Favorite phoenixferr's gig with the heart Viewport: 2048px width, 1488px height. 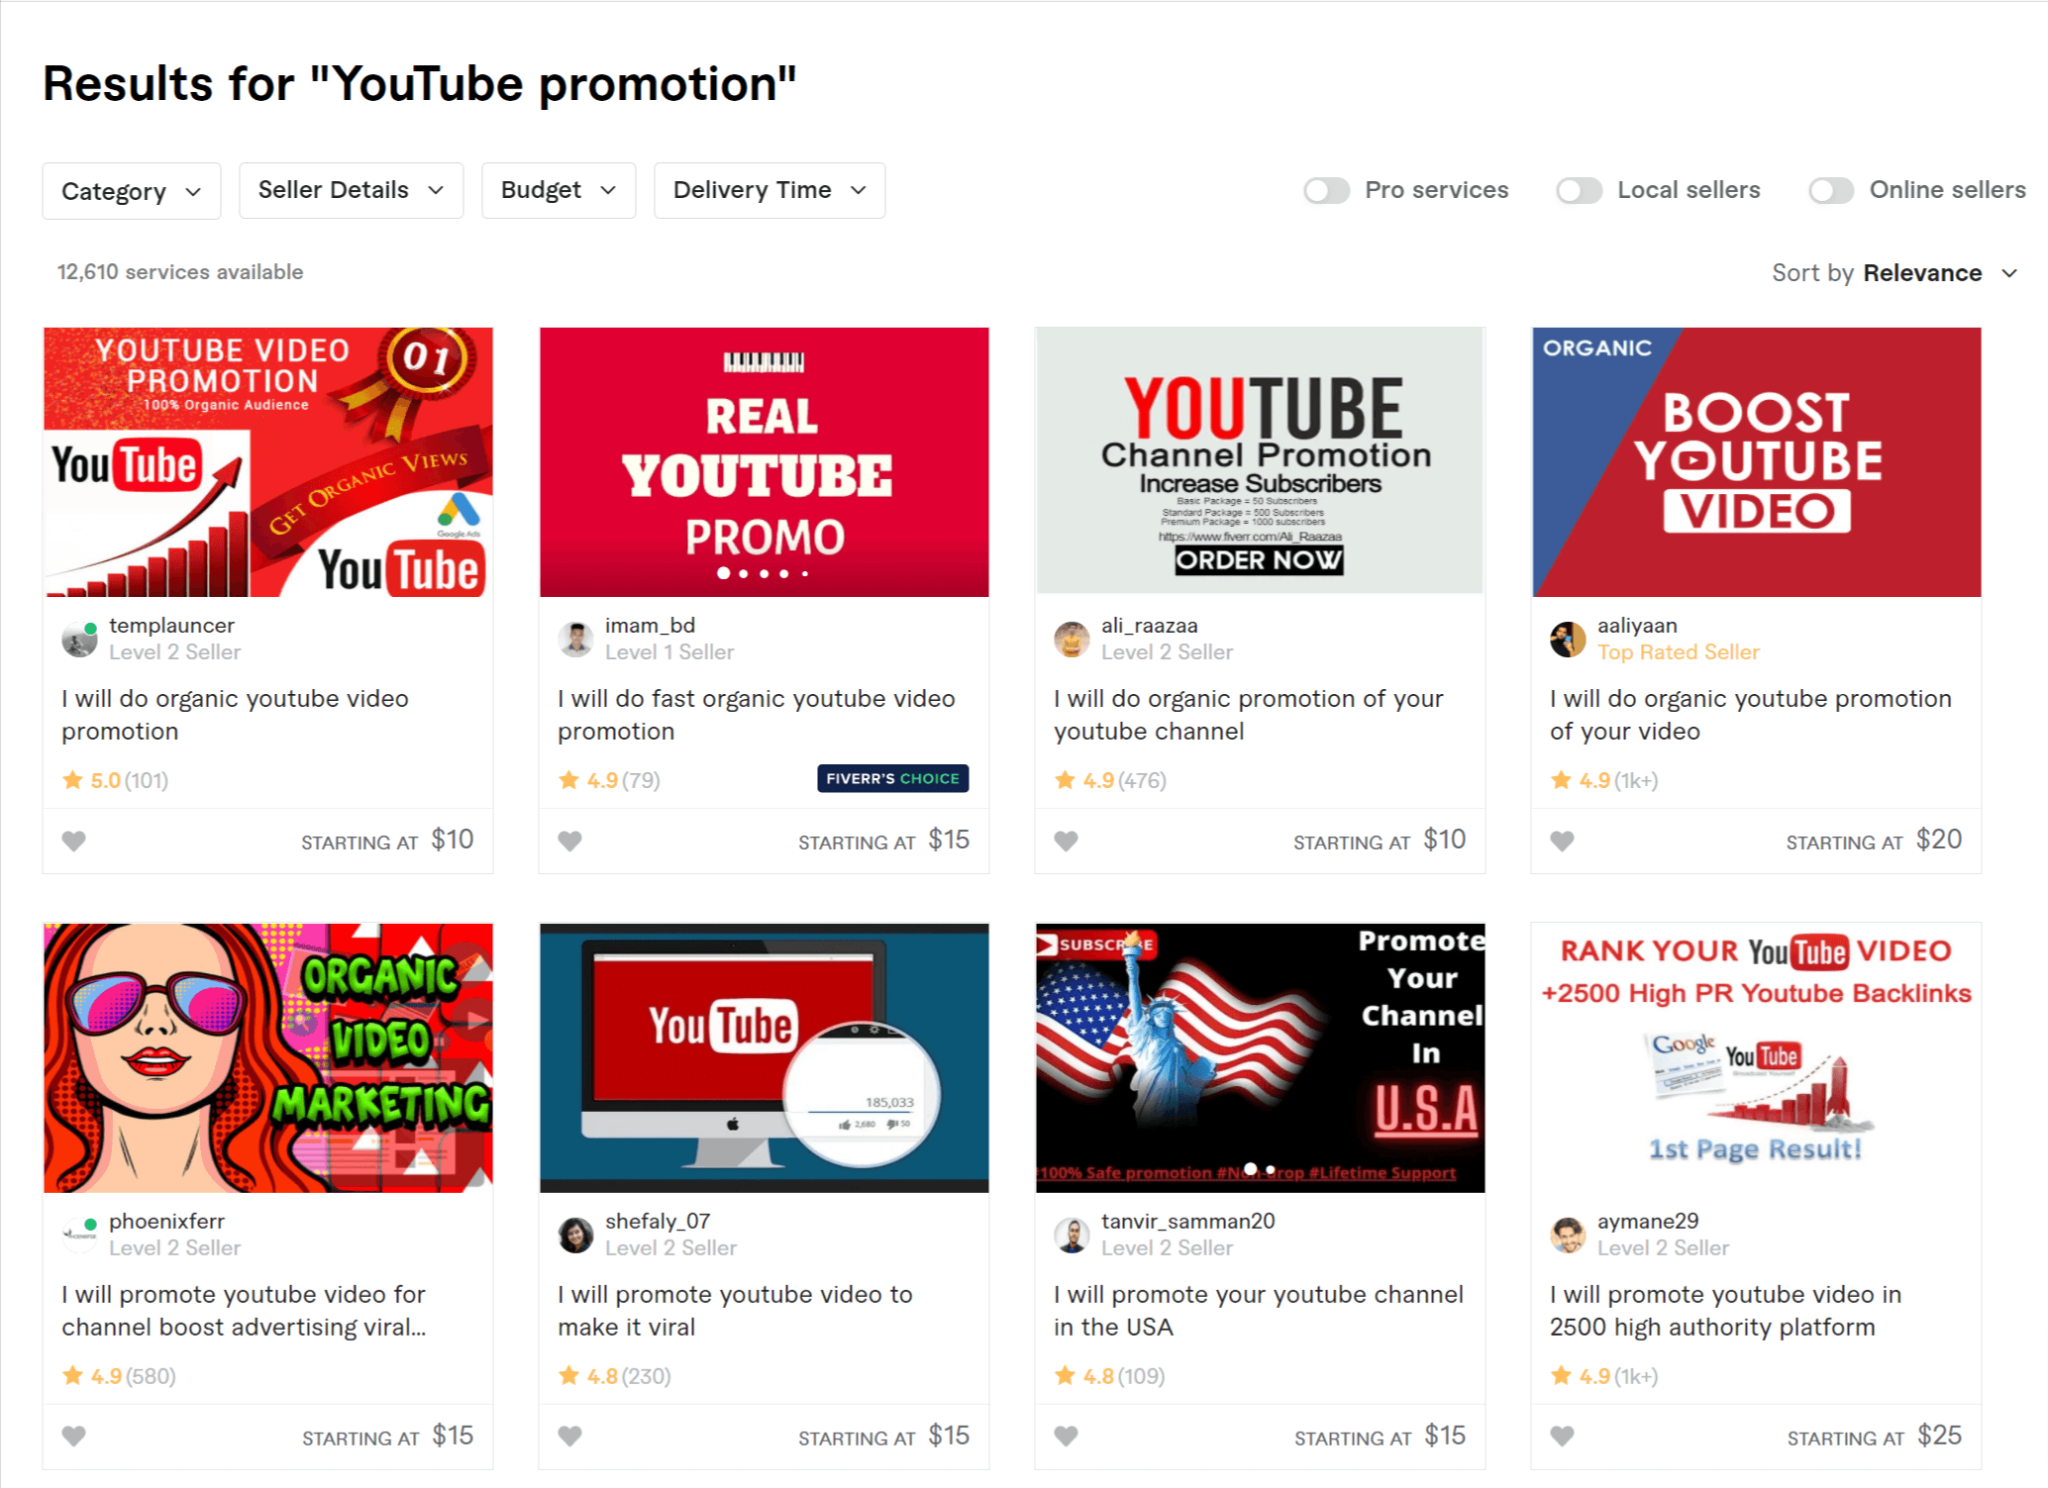point(74,1436)
